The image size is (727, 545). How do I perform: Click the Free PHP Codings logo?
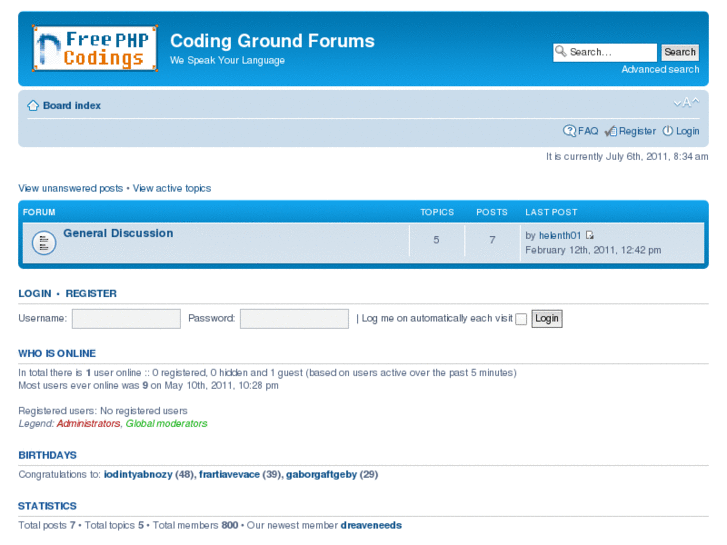(95, 48)
